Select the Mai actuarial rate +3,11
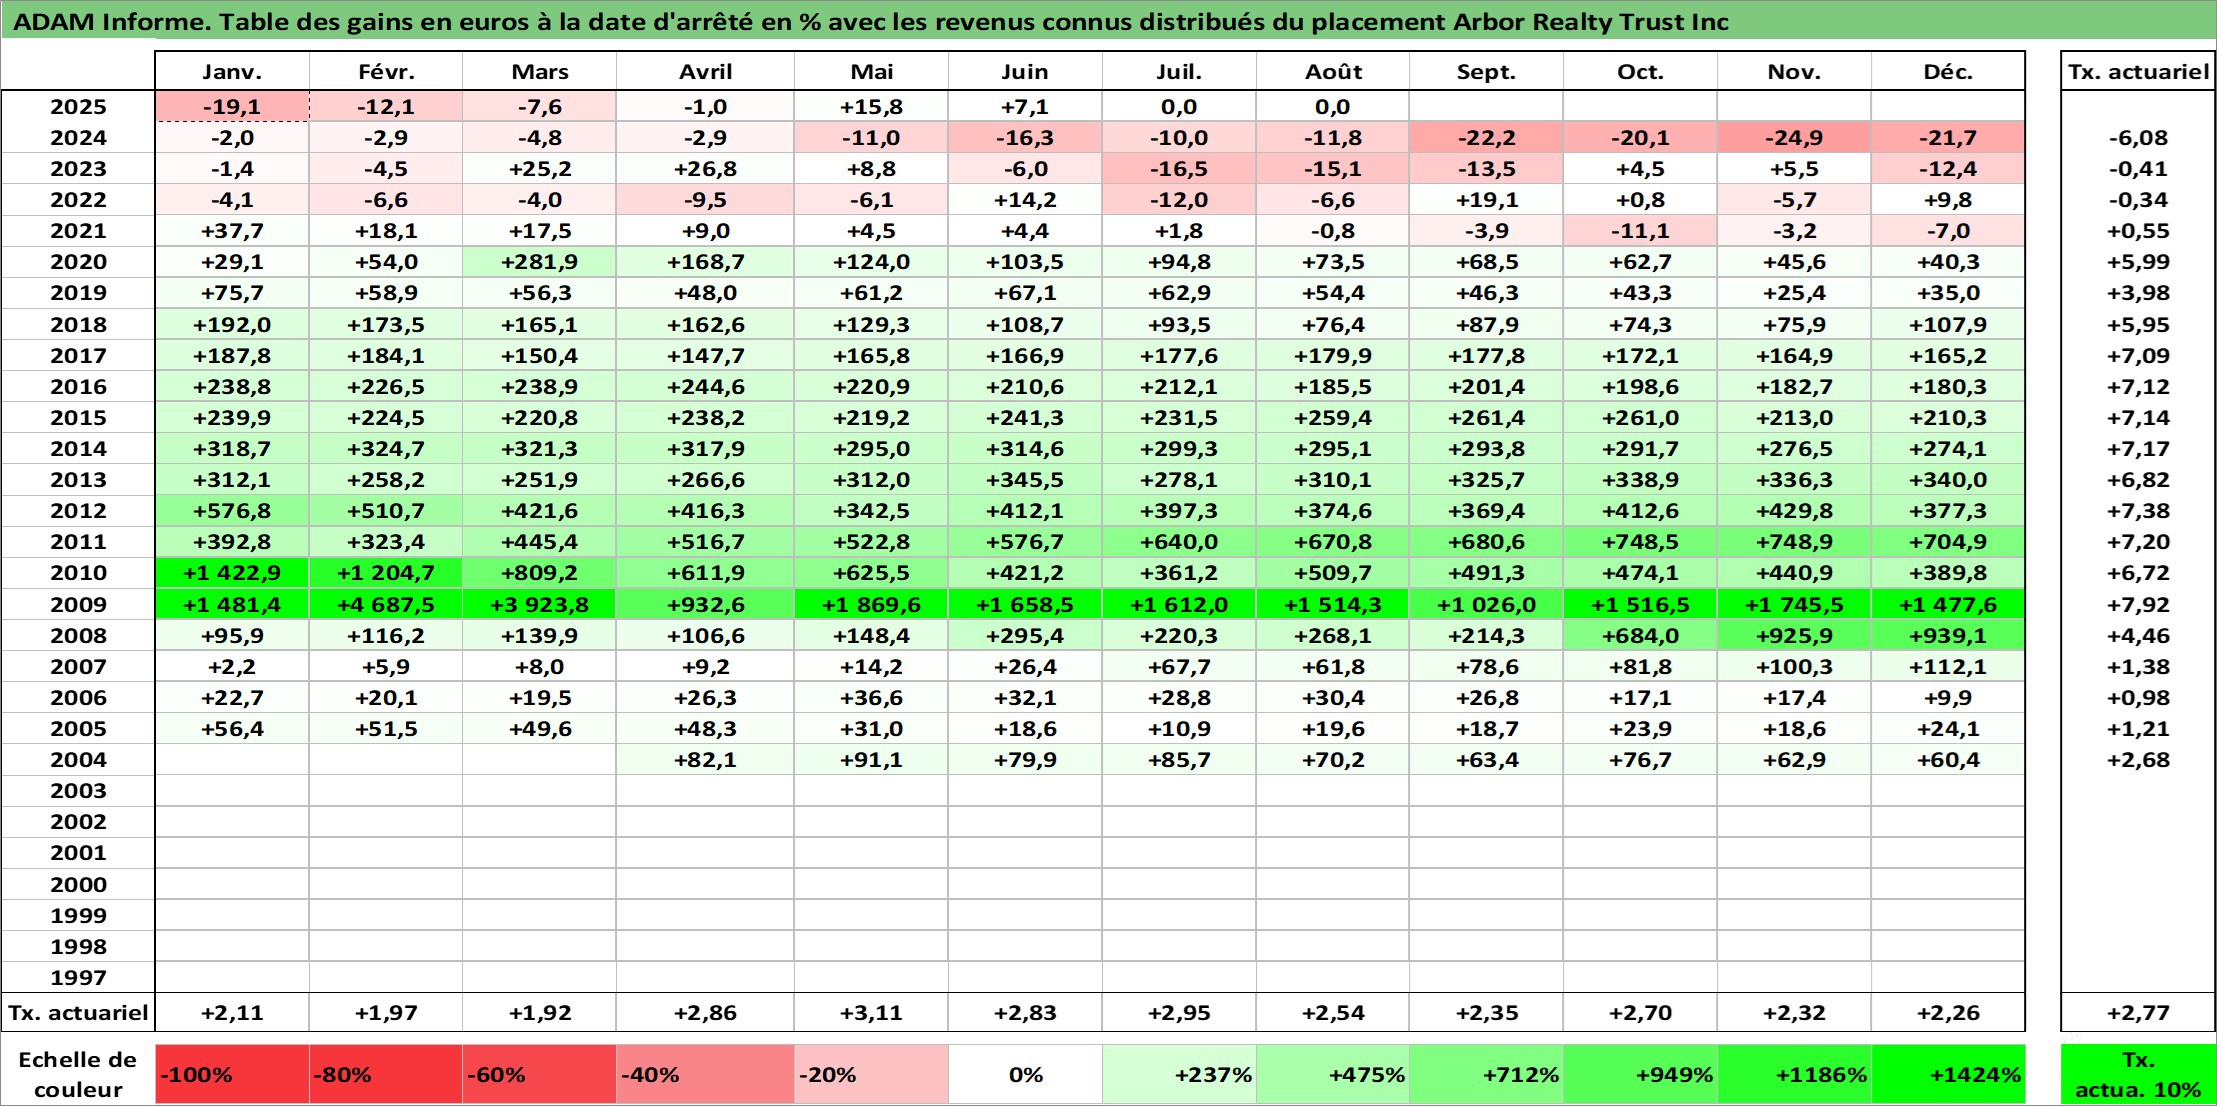Viewport: 2217px width, 1106px height. point(871,1012)
